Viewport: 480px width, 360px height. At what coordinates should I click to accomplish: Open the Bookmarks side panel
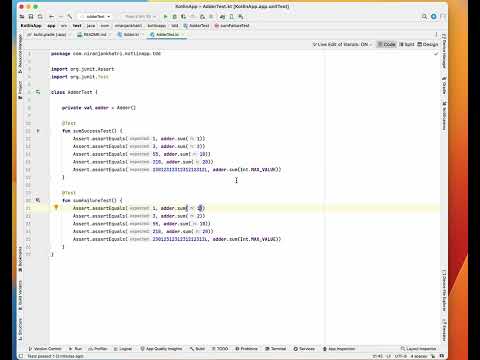click(x=20, y=259)
